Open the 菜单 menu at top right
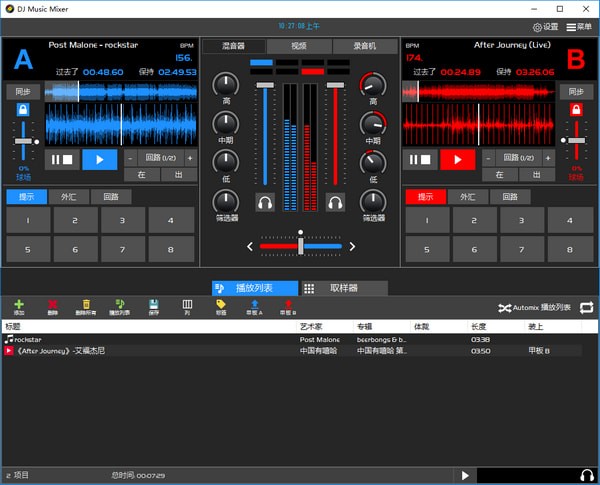This screenshot has height=485, width=600. pos(579,27)
